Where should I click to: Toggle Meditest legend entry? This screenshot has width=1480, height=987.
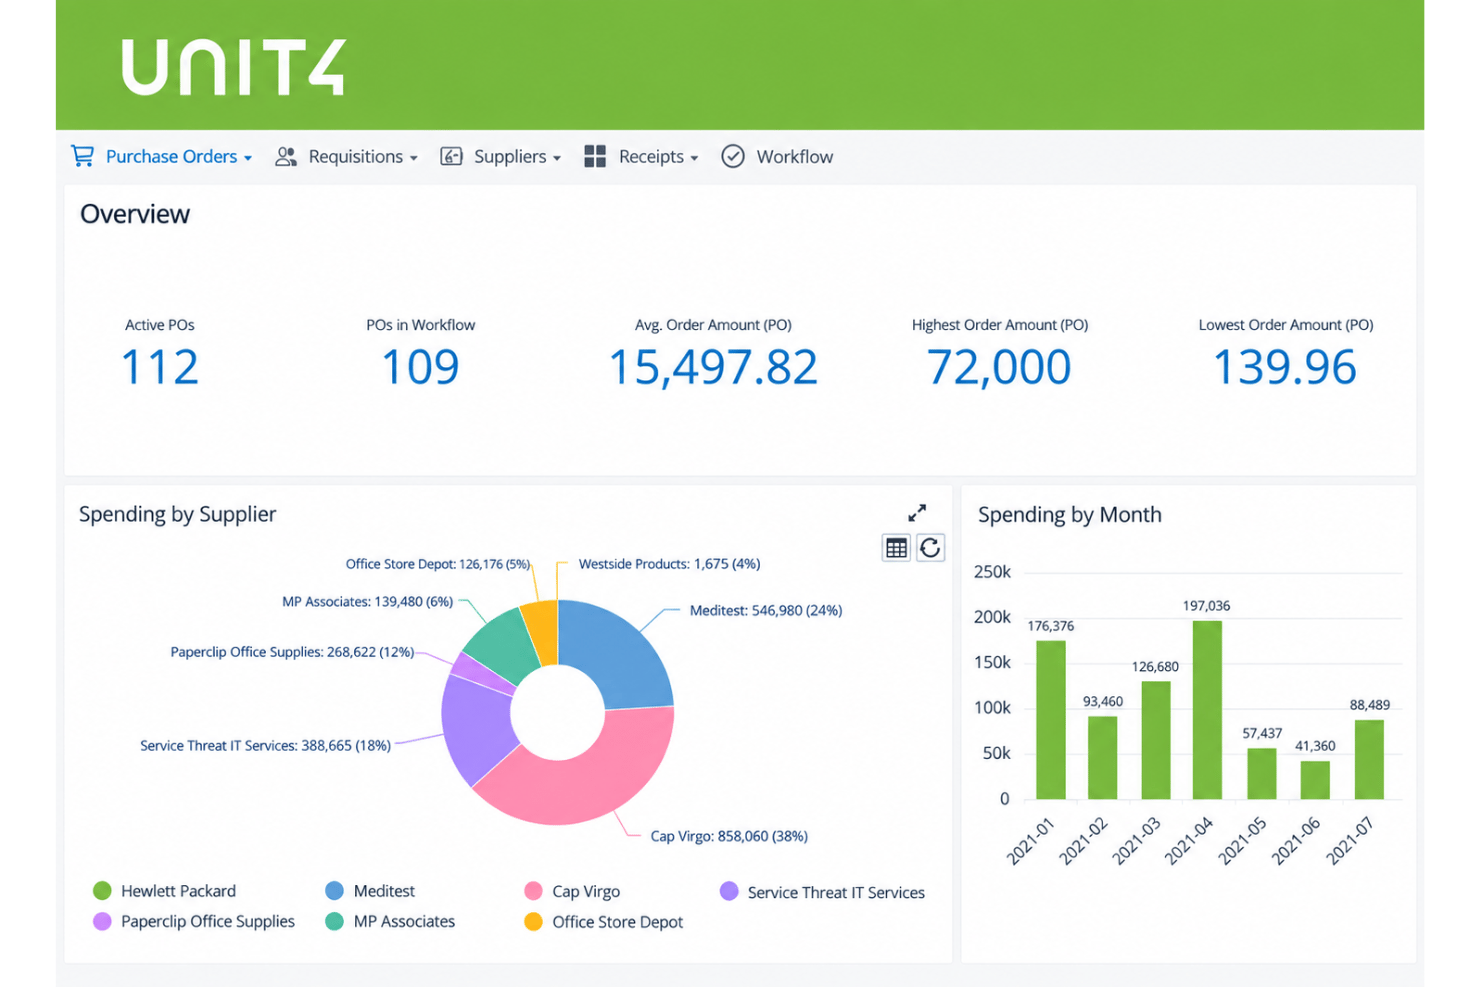370,891
